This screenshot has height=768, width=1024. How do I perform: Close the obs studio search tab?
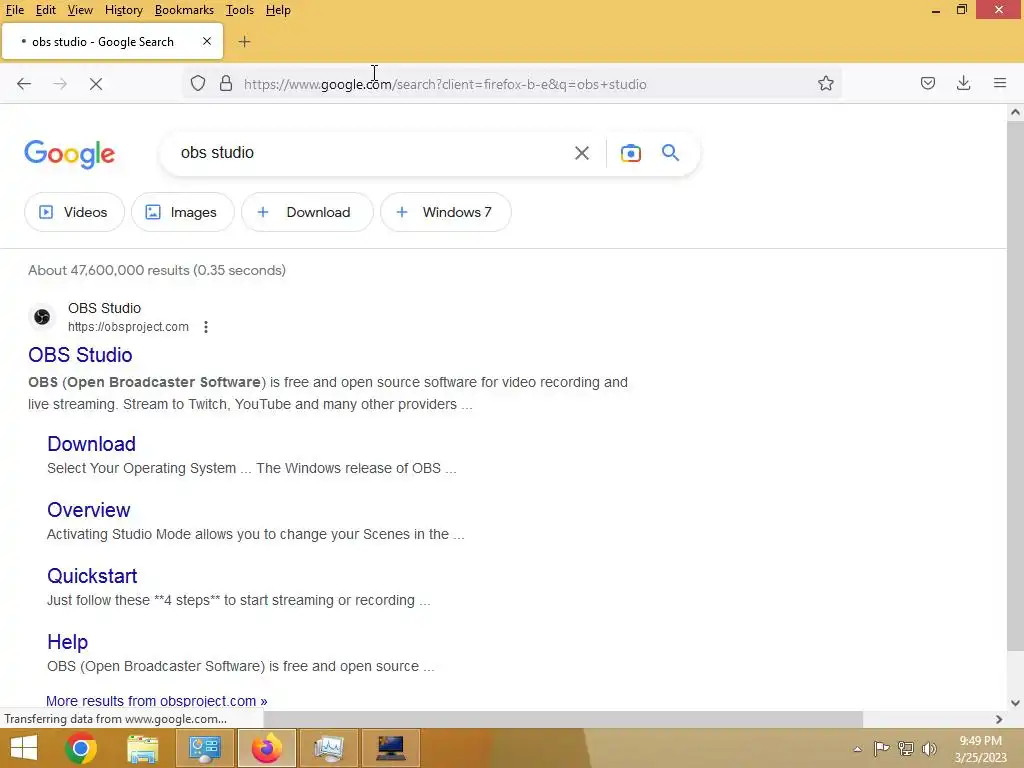point(207,41)
